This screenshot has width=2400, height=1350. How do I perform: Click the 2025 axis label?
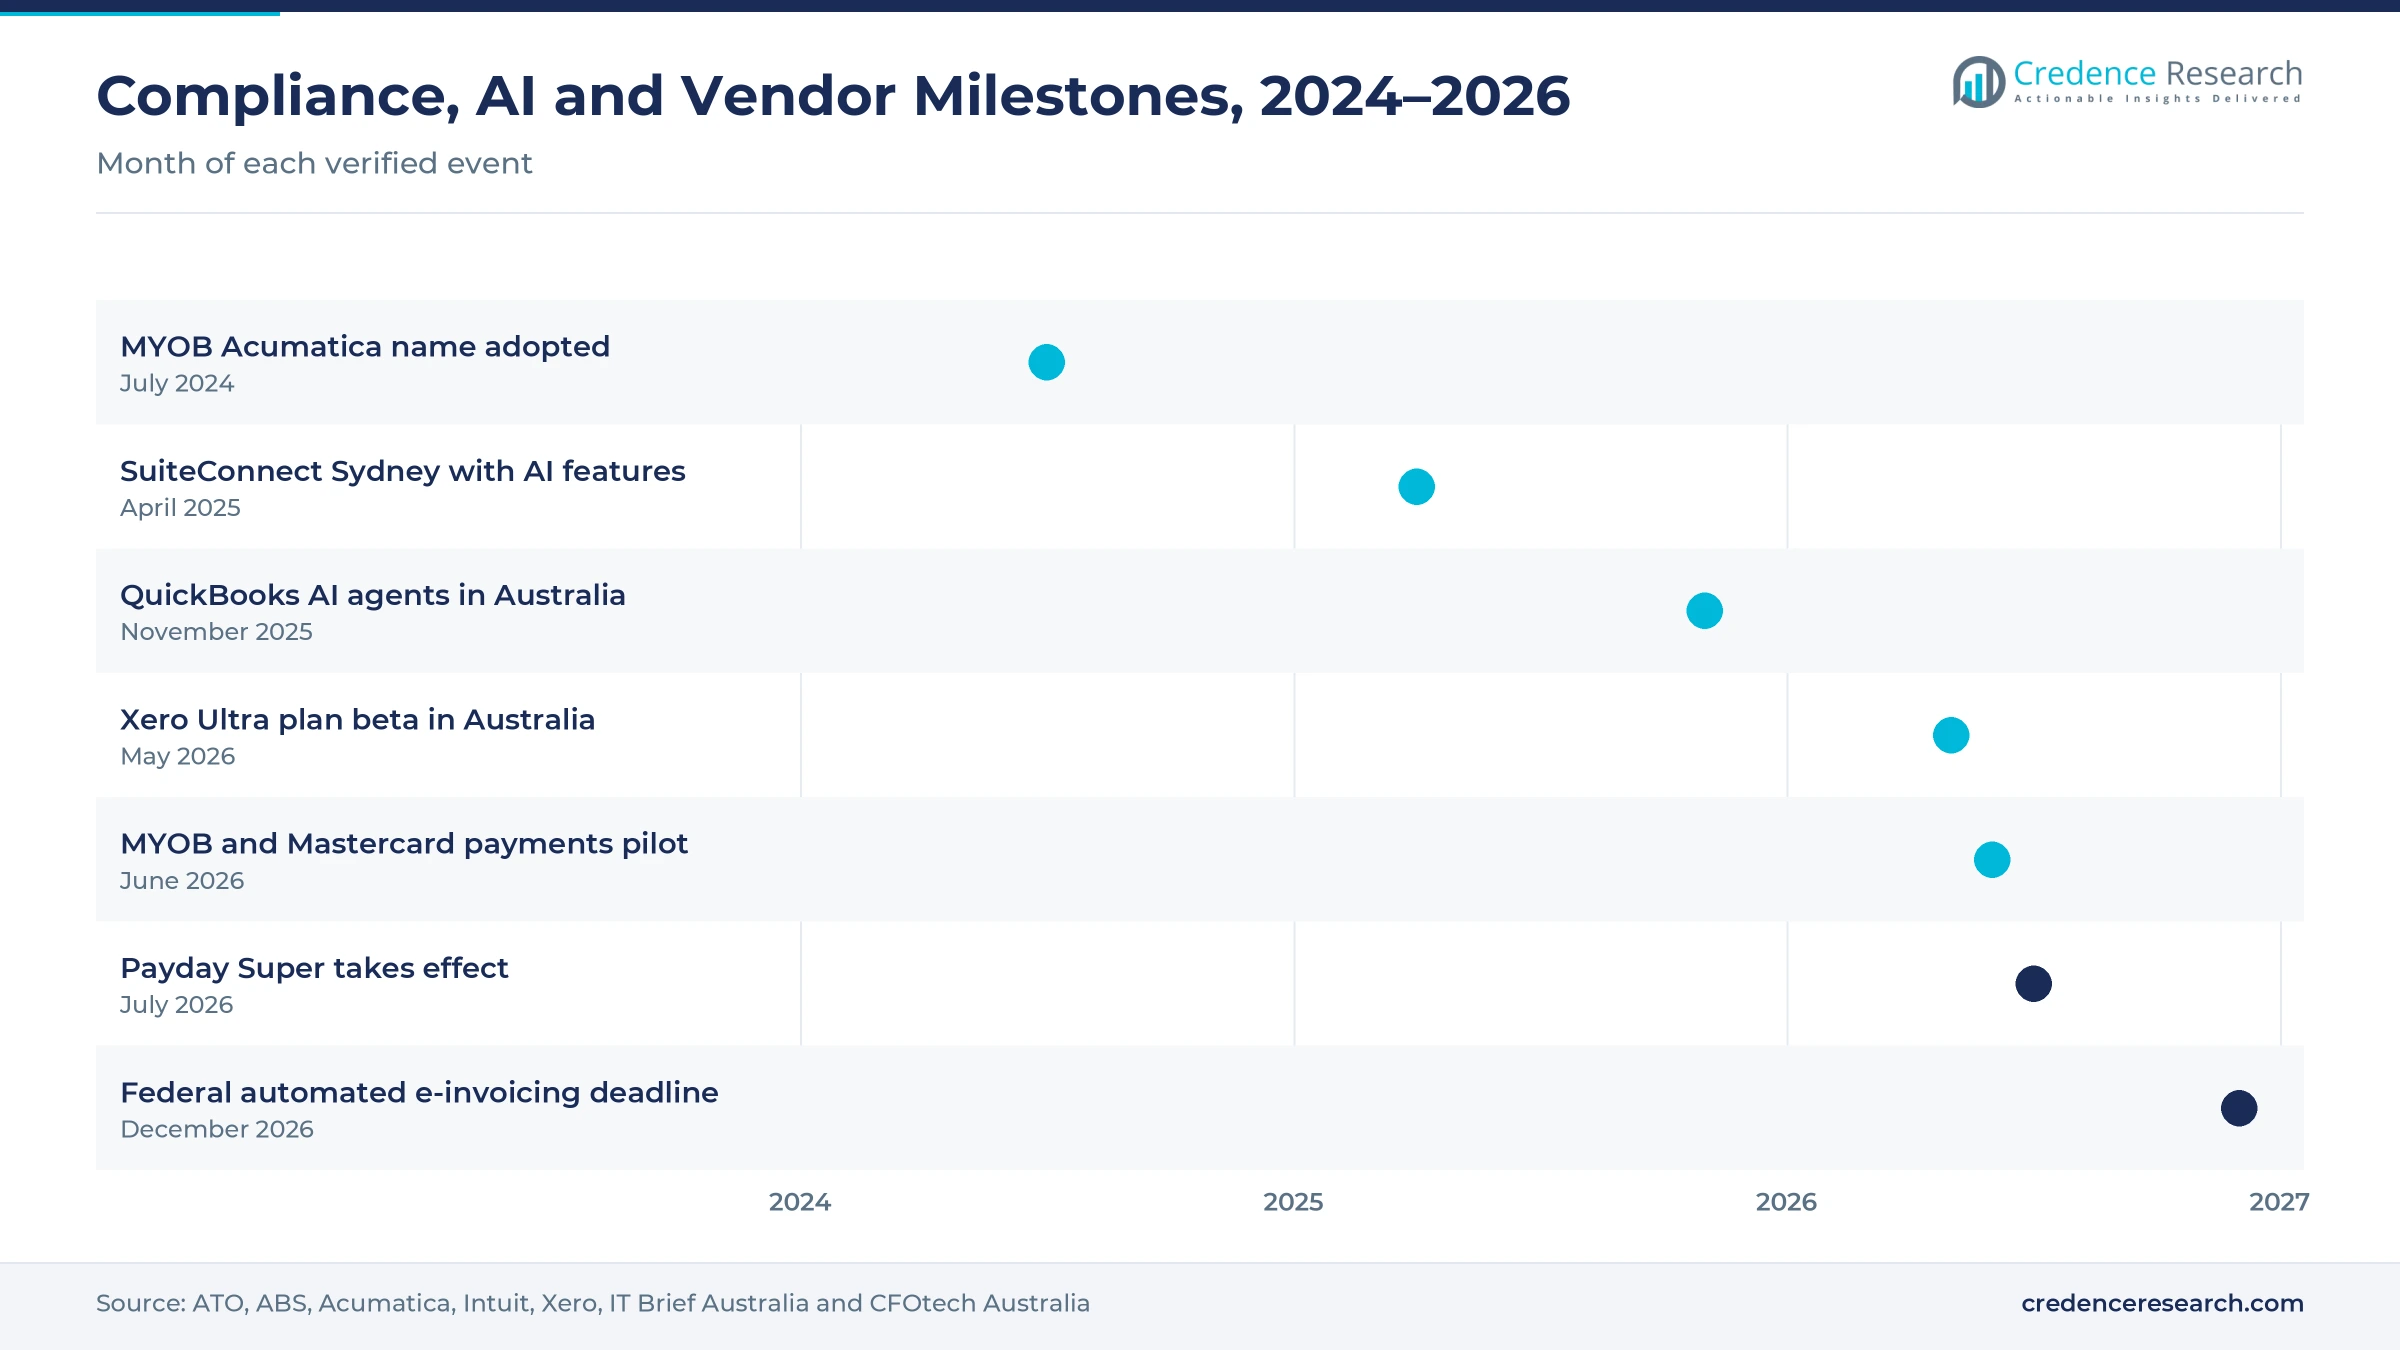click(1293, 1202)
